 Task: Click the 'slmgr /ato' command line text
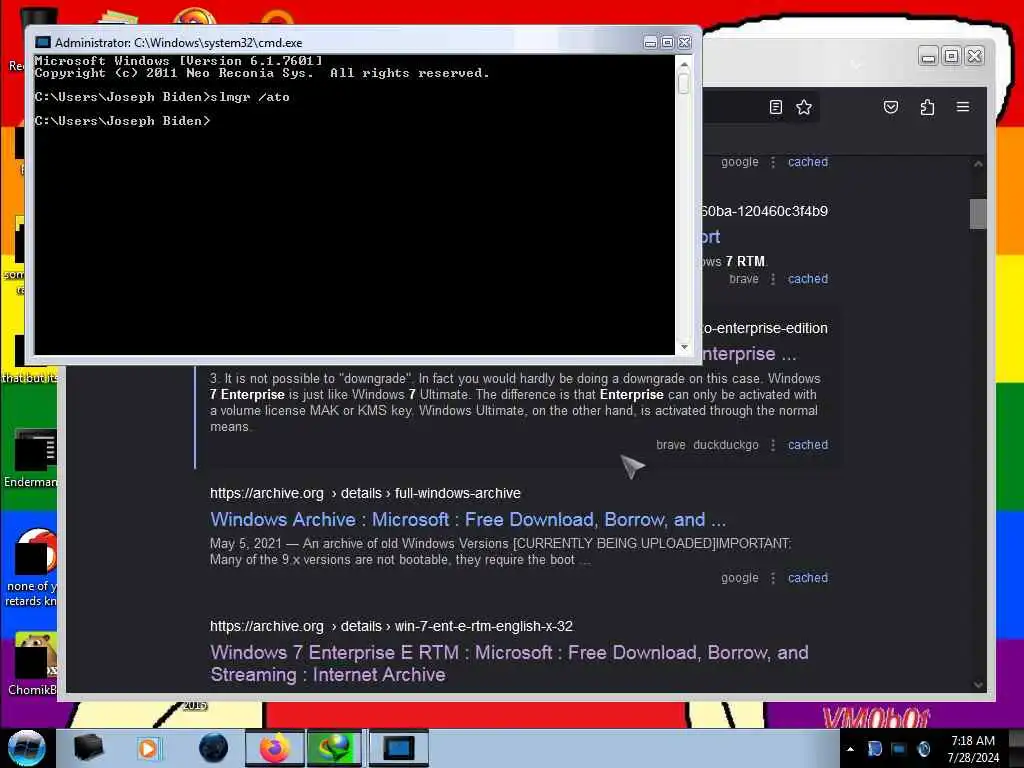coord(250,97)
